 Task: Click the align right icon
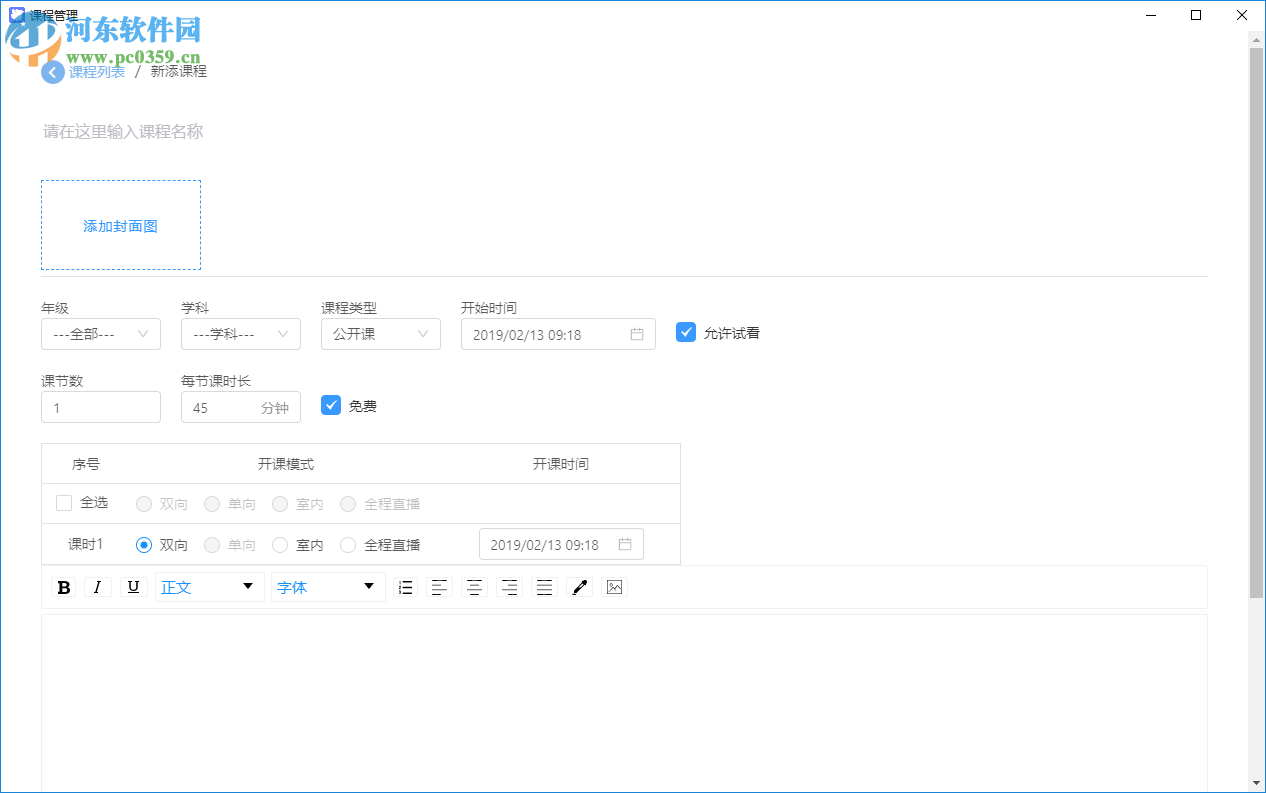click(x=509, y=587)
